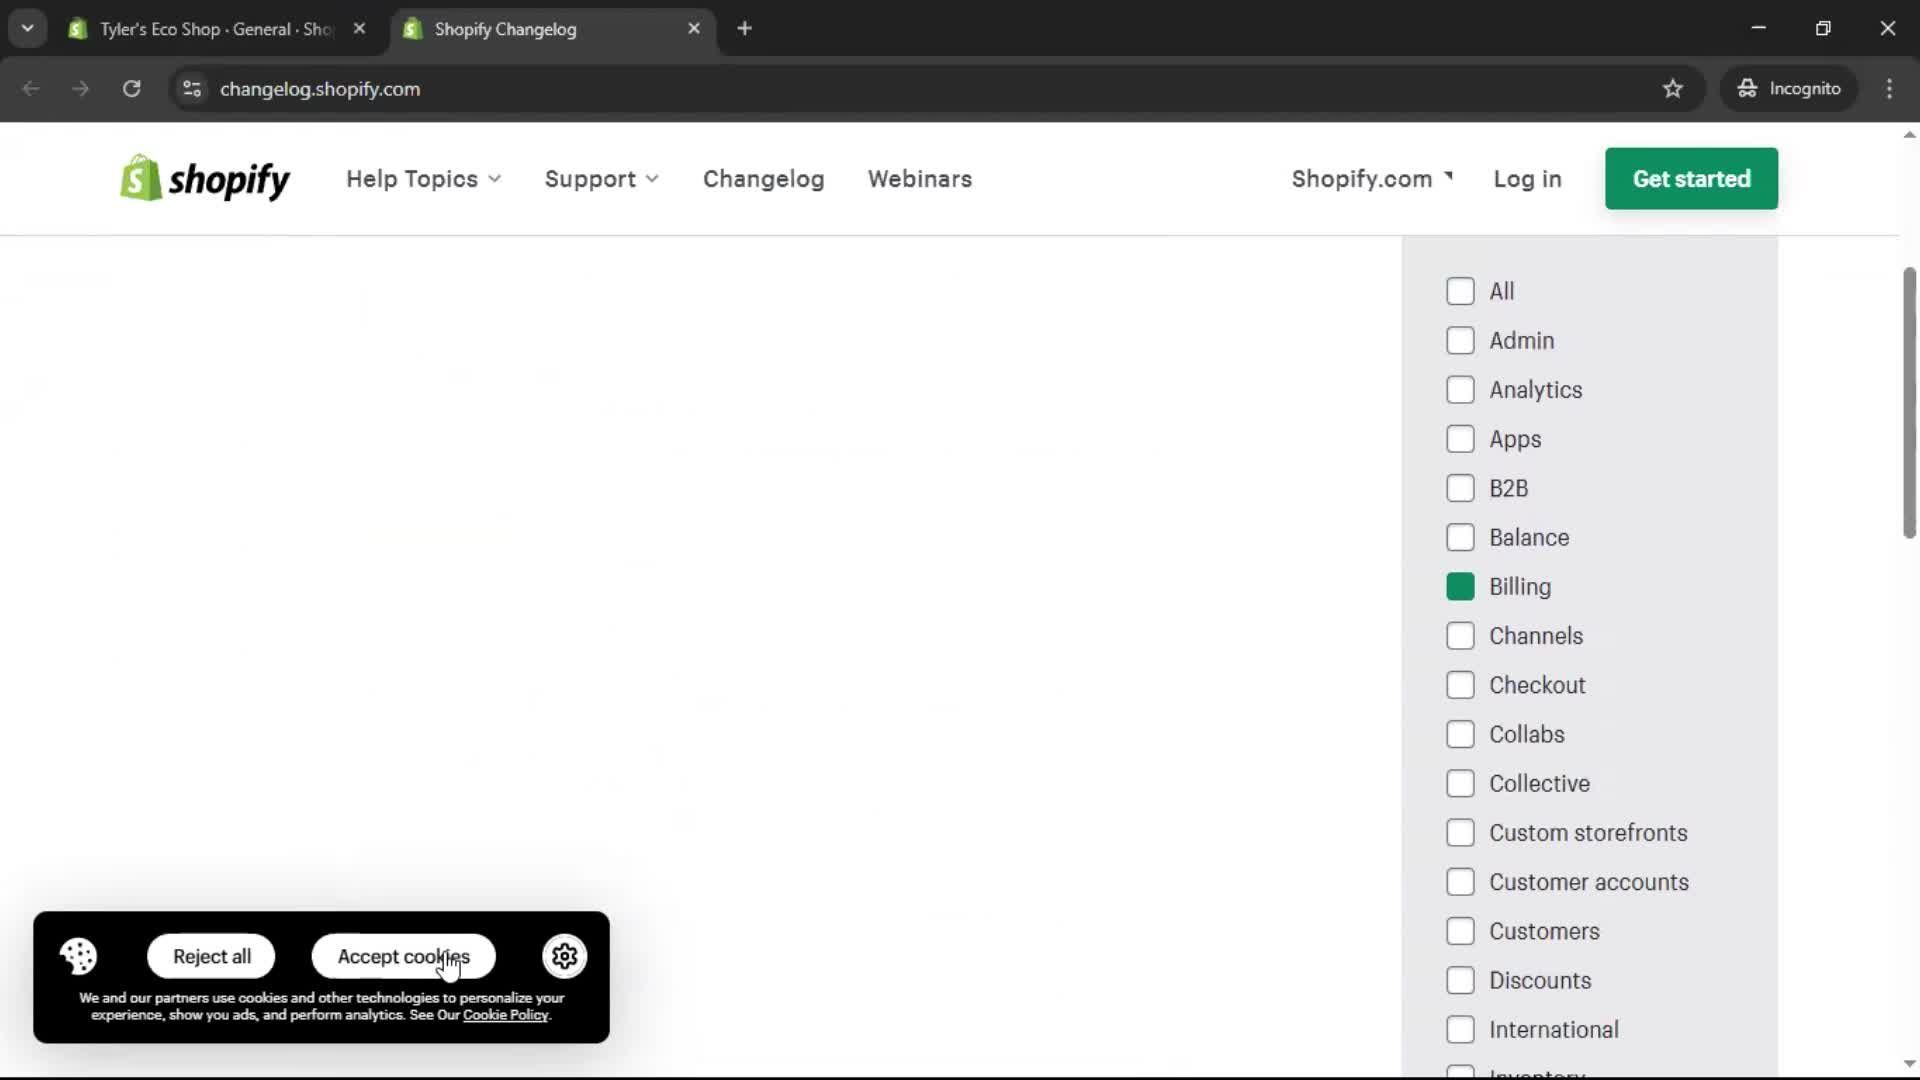This screenshot has height=1080, width=1920.
Task: Select Webinars in the navigation
Action: (x=920, y=179)
